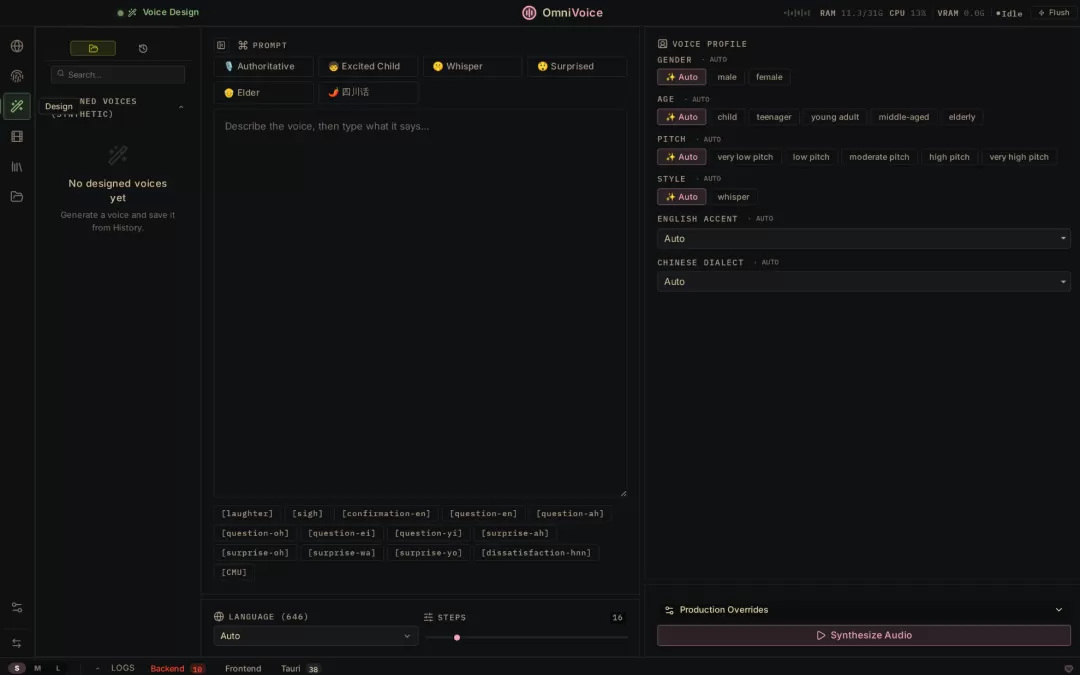Click the Synthesize Audio button
Screen dimensions: 1080x675
863,635
